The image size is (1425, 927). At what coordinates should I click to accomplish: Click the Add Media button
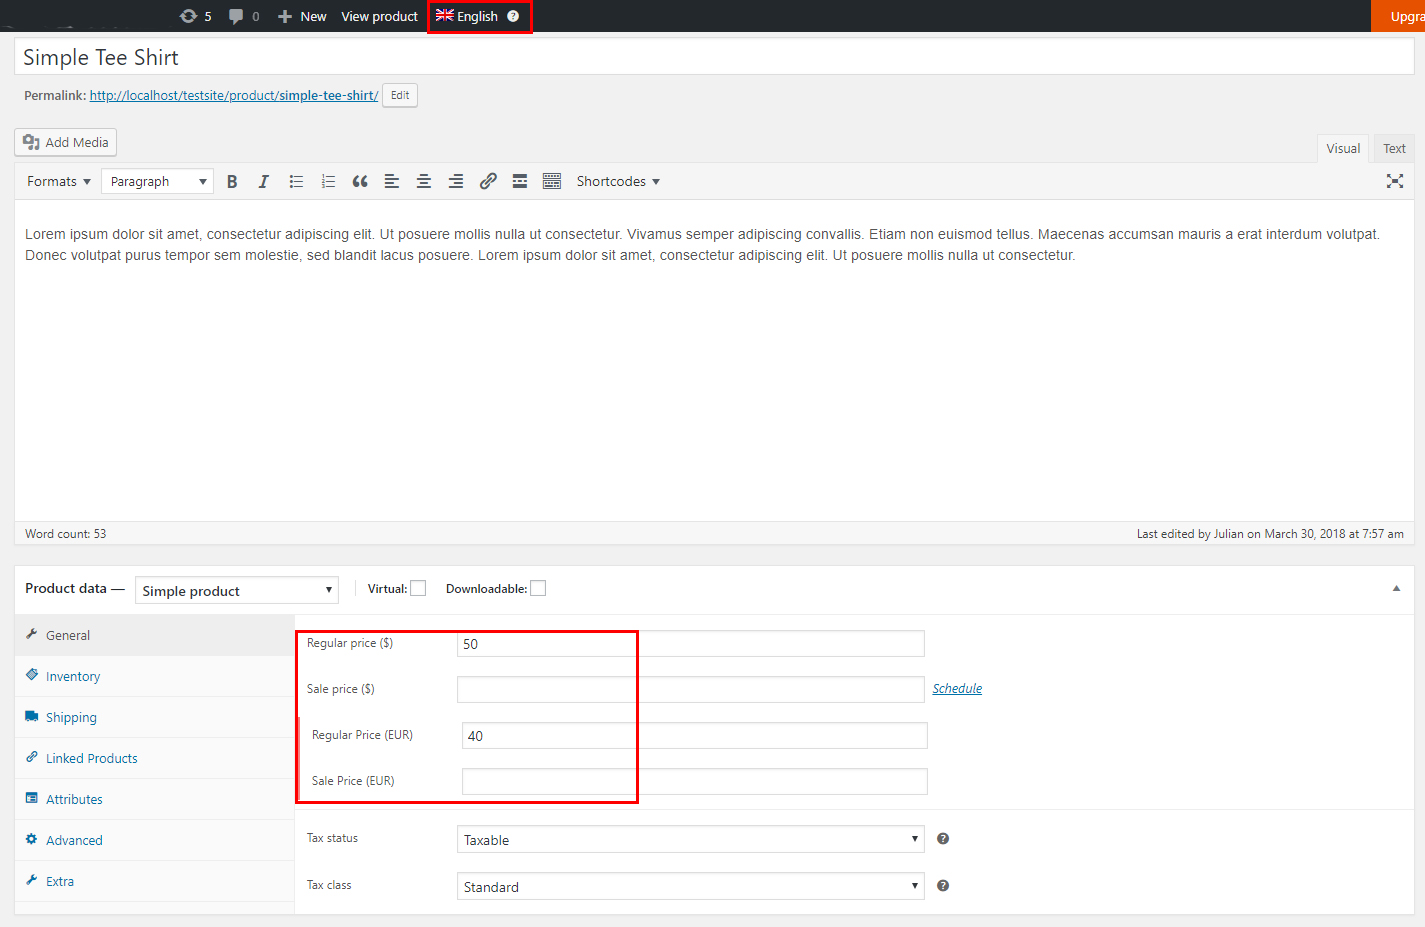click(x=66, y=142)
